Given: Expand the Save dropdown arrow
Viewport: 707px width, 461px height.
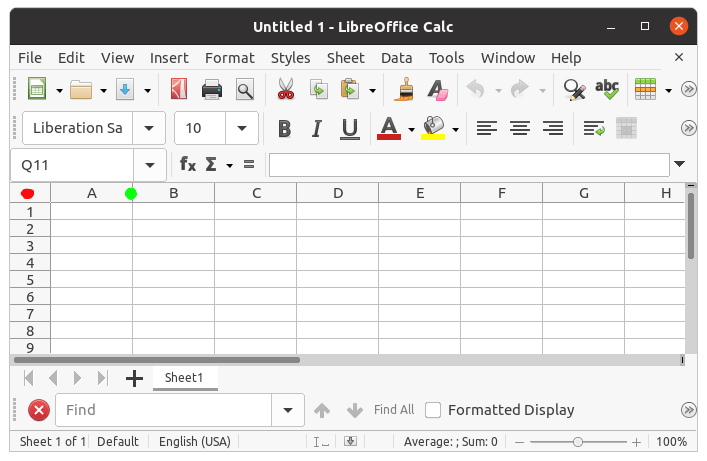Looking at the screenshot, I should [147, 91].
